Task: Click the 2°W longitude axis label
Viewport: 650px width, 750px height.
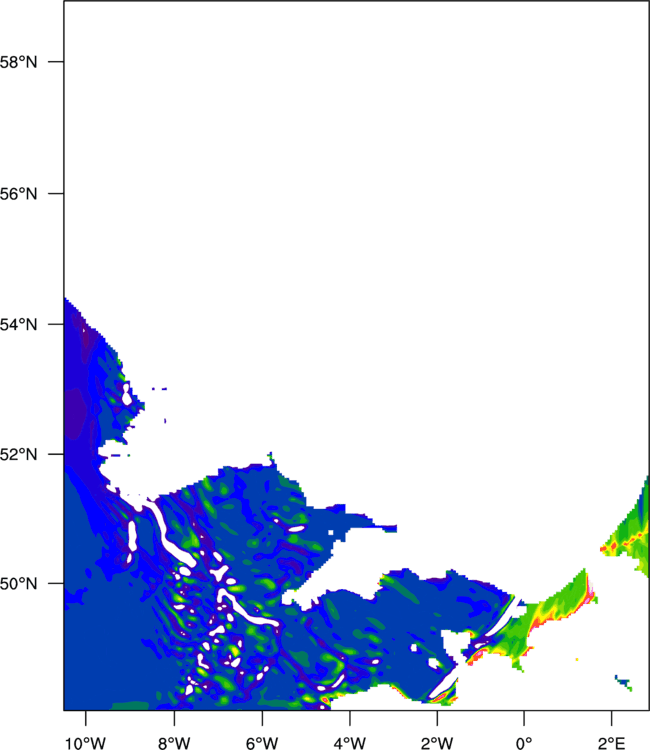Action: point(437,743)
